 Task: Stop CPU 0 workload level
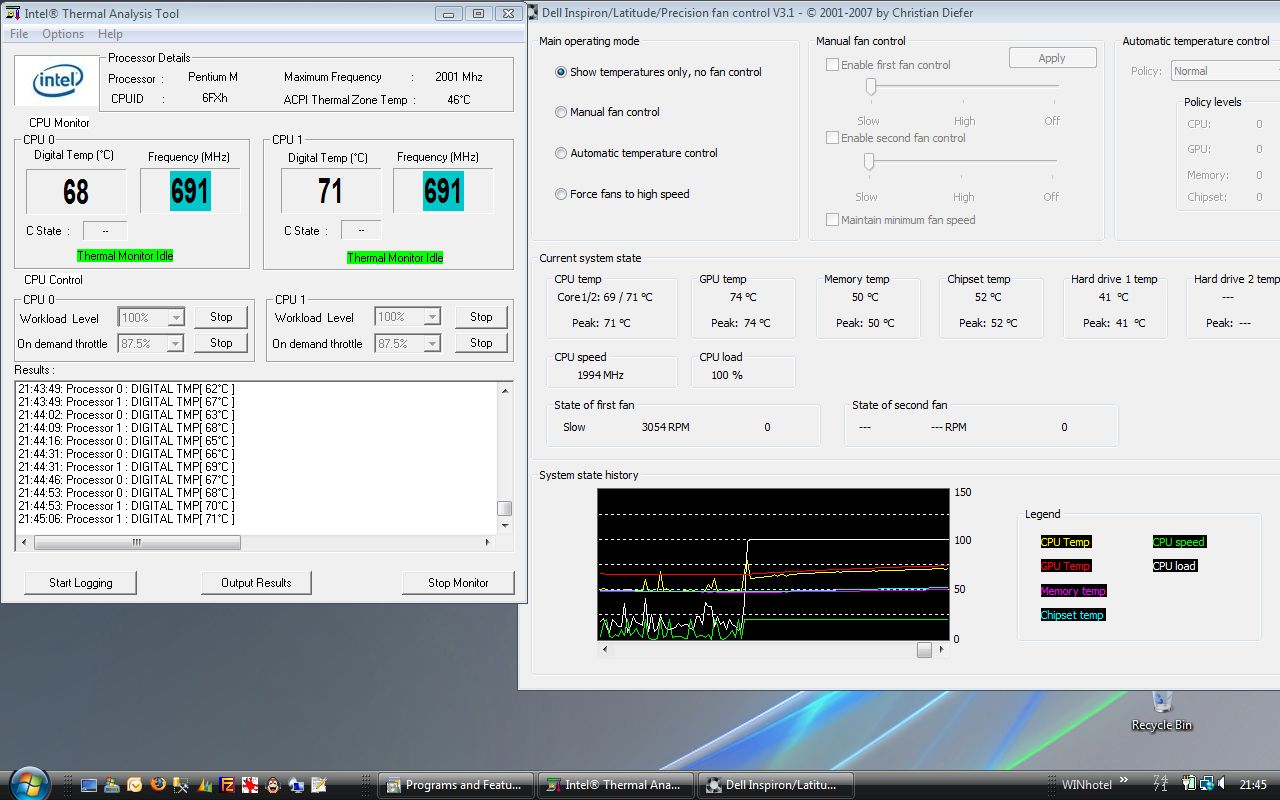(x=221, y=317)
